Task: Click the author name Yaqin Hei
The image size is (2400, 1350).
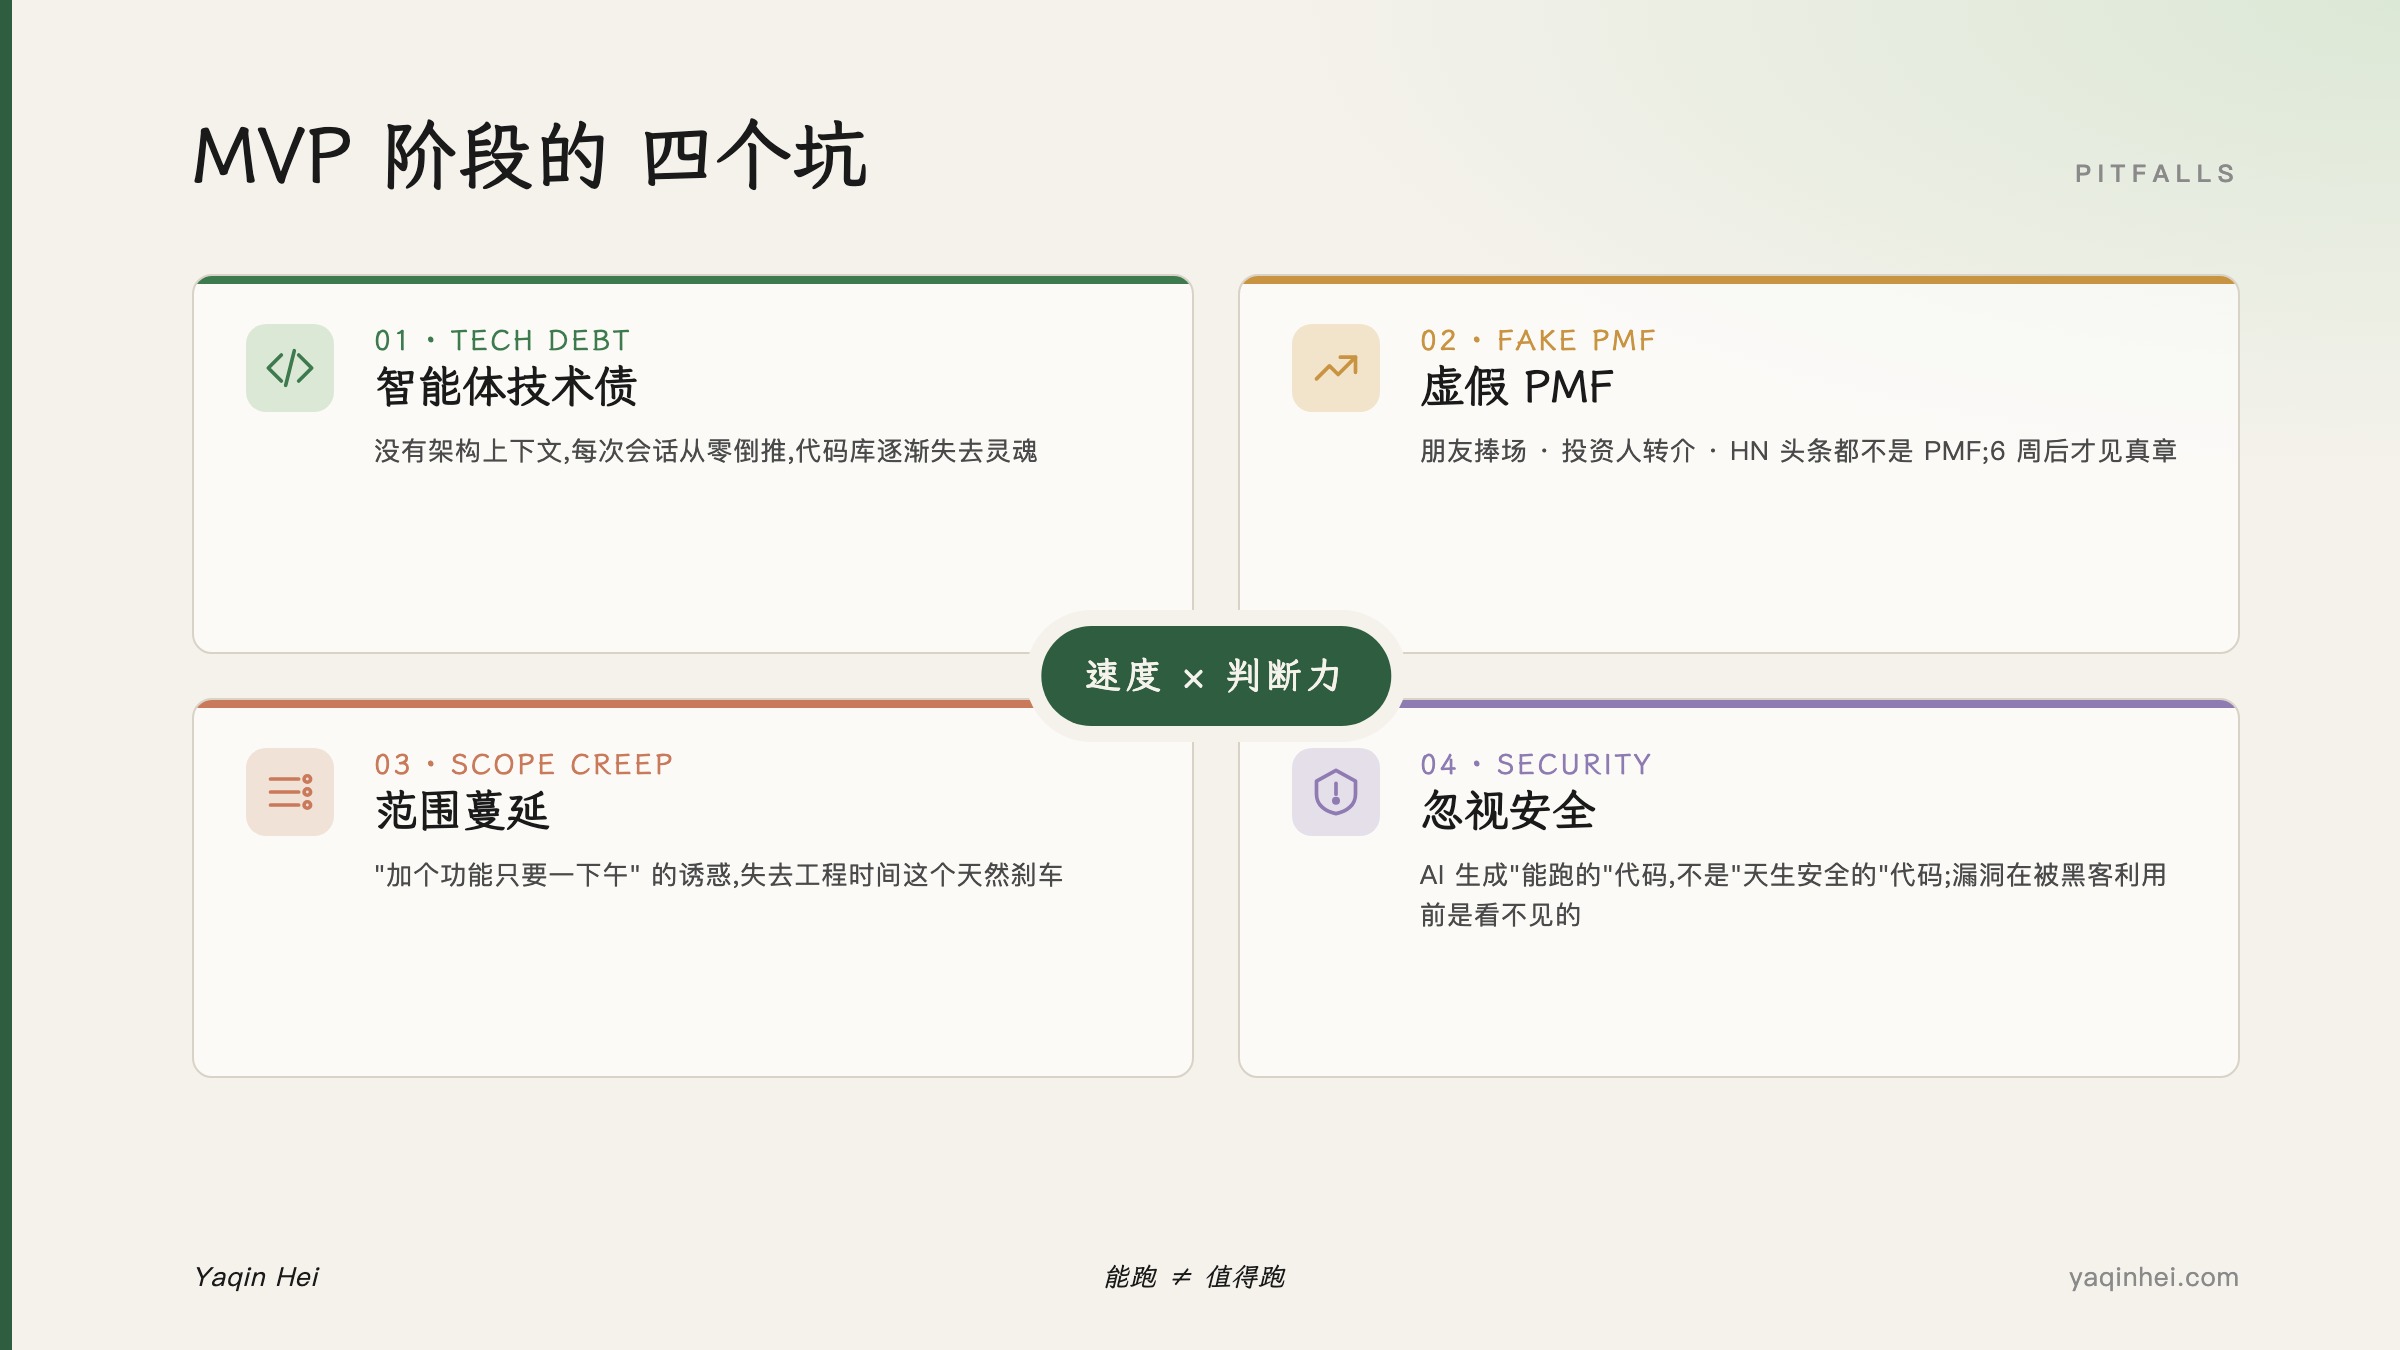Action: coord(256,1277)
